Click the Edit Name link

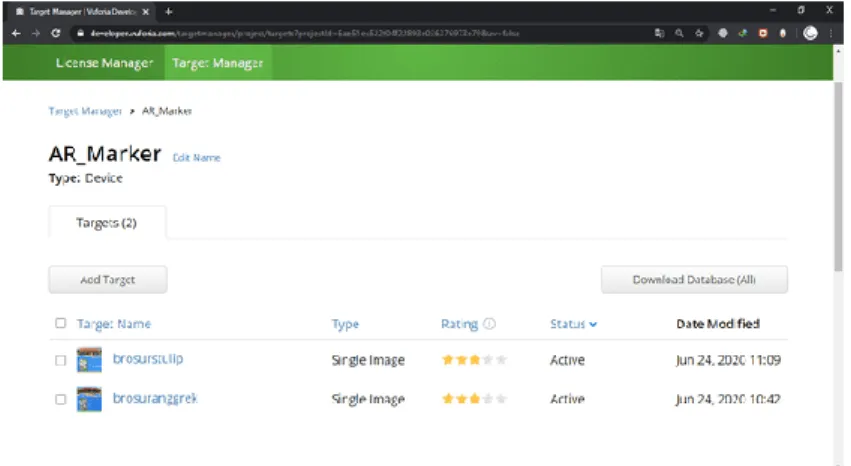pyautogui.click(x=196, y=158)
